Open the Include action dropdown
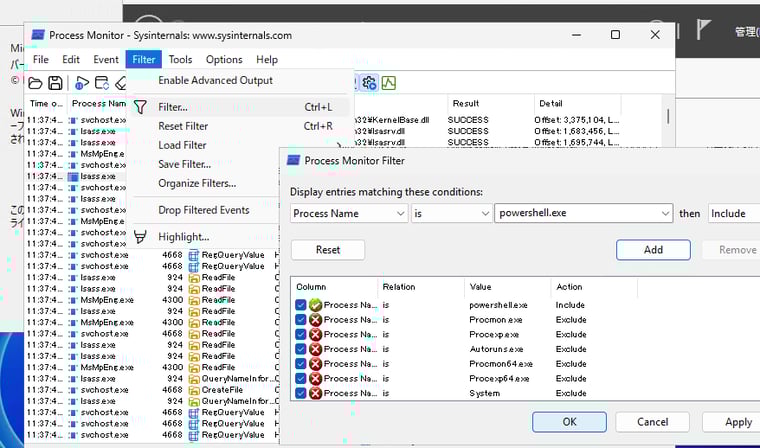This screenshot has height=448, width=760. point(734,213)
